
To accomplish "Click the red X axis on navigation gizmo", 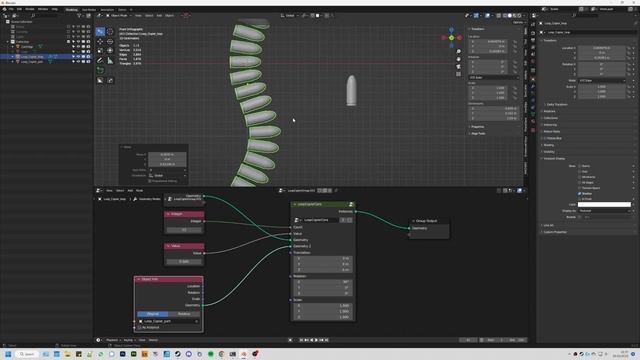I will (x=460, y=38).
